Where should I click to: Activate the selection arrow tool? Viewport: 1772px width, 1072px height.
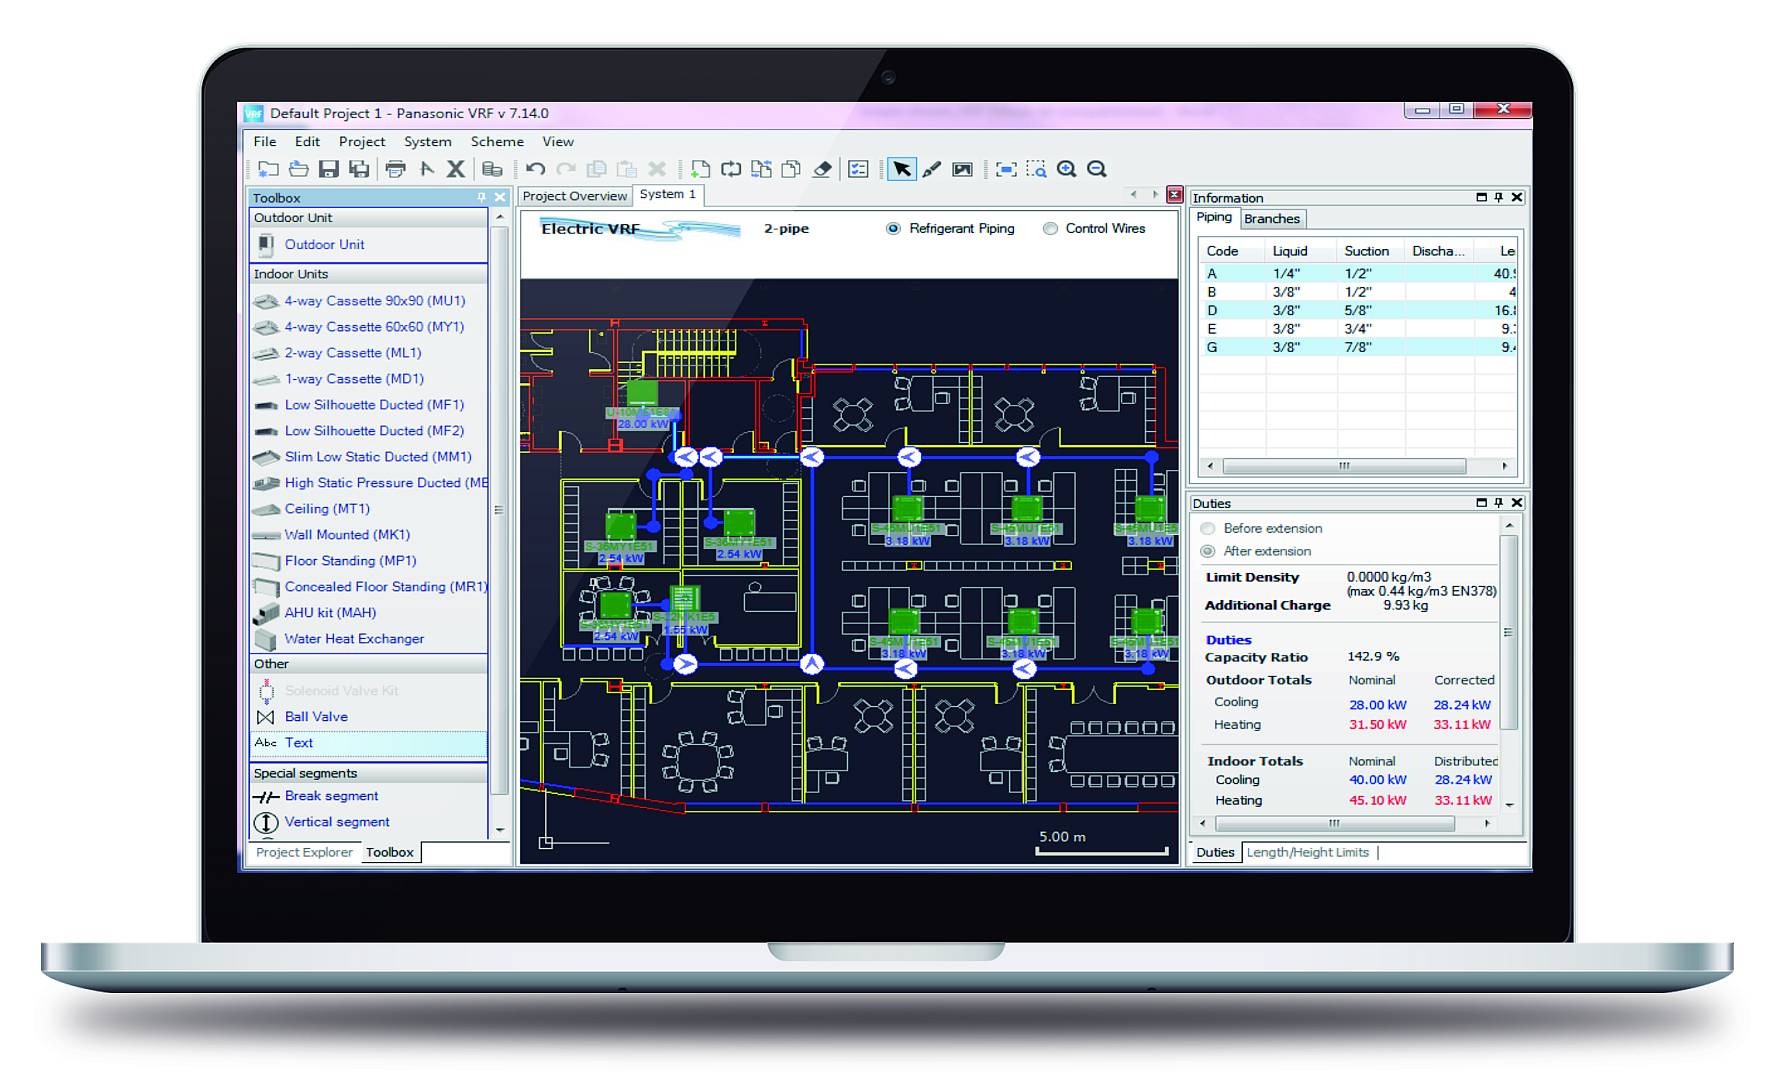tap(902, 170)
